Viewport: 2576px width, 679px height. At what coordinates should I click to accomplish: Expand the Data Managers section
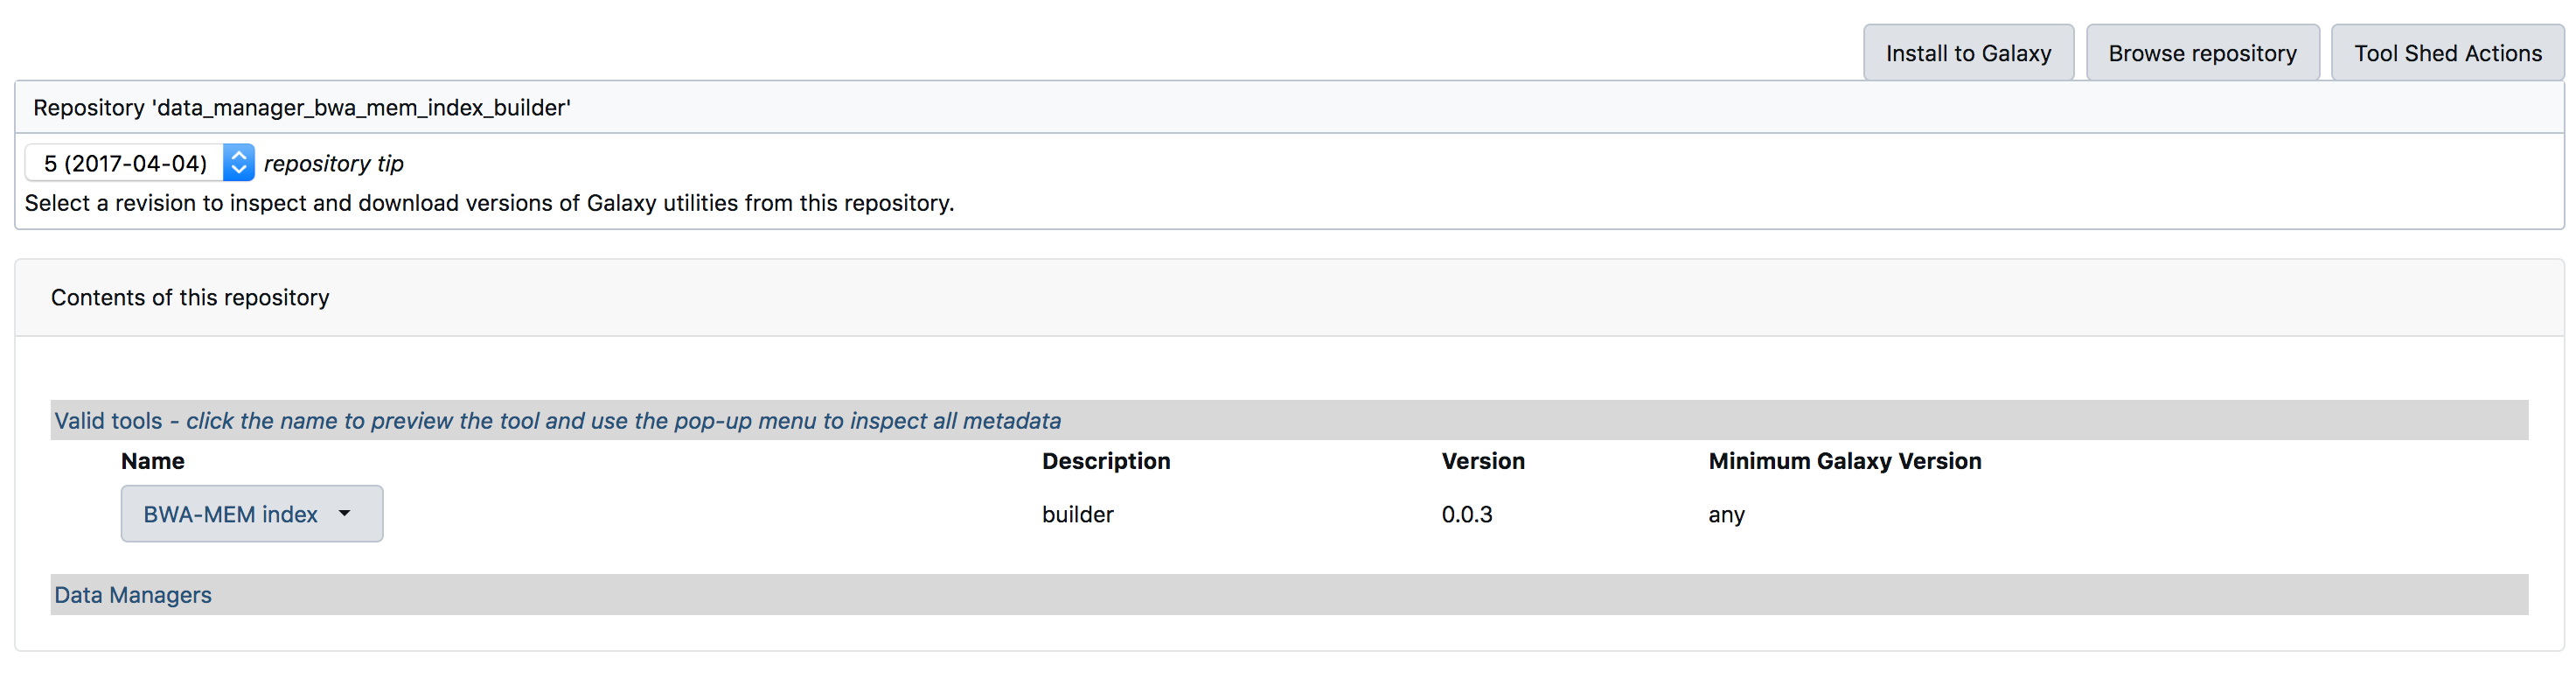click(133, 595)
